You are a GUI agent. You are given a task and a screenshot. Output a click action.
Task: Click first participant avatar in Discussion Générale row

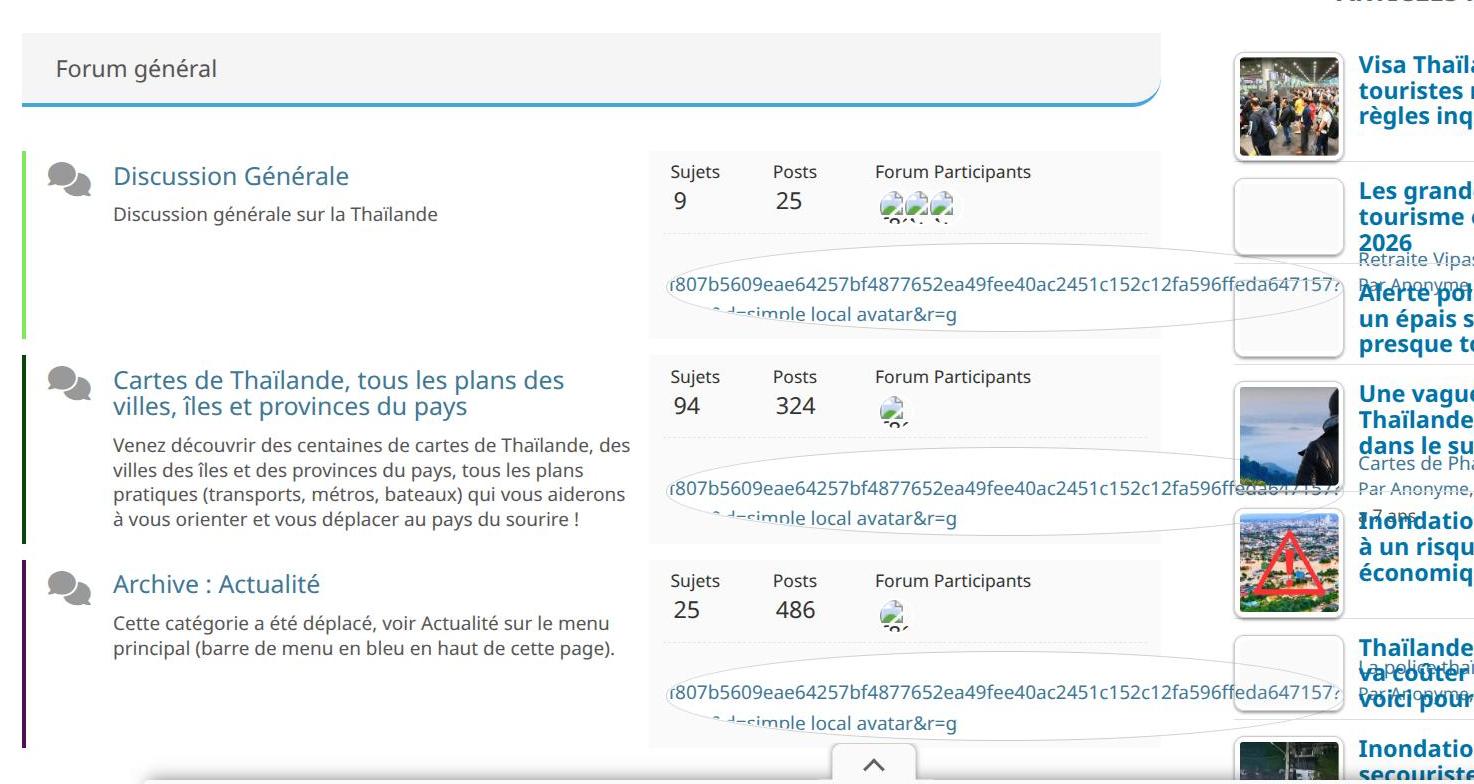(891, 205)
